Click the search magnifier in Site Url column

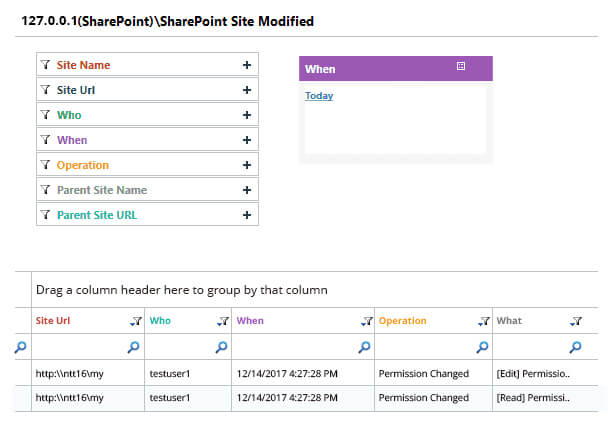133,346
